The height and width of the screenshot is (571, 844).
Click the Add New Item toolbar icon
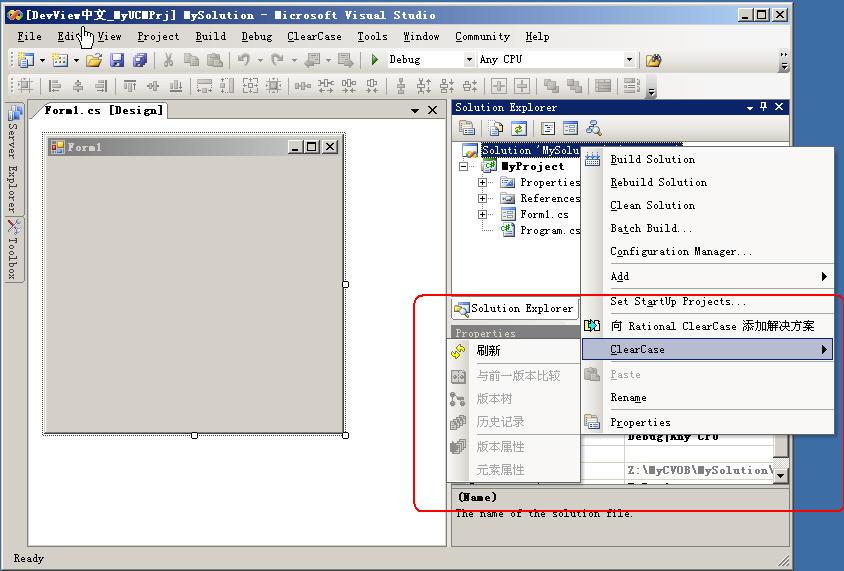pyautogui.click(x=60, y=60)
